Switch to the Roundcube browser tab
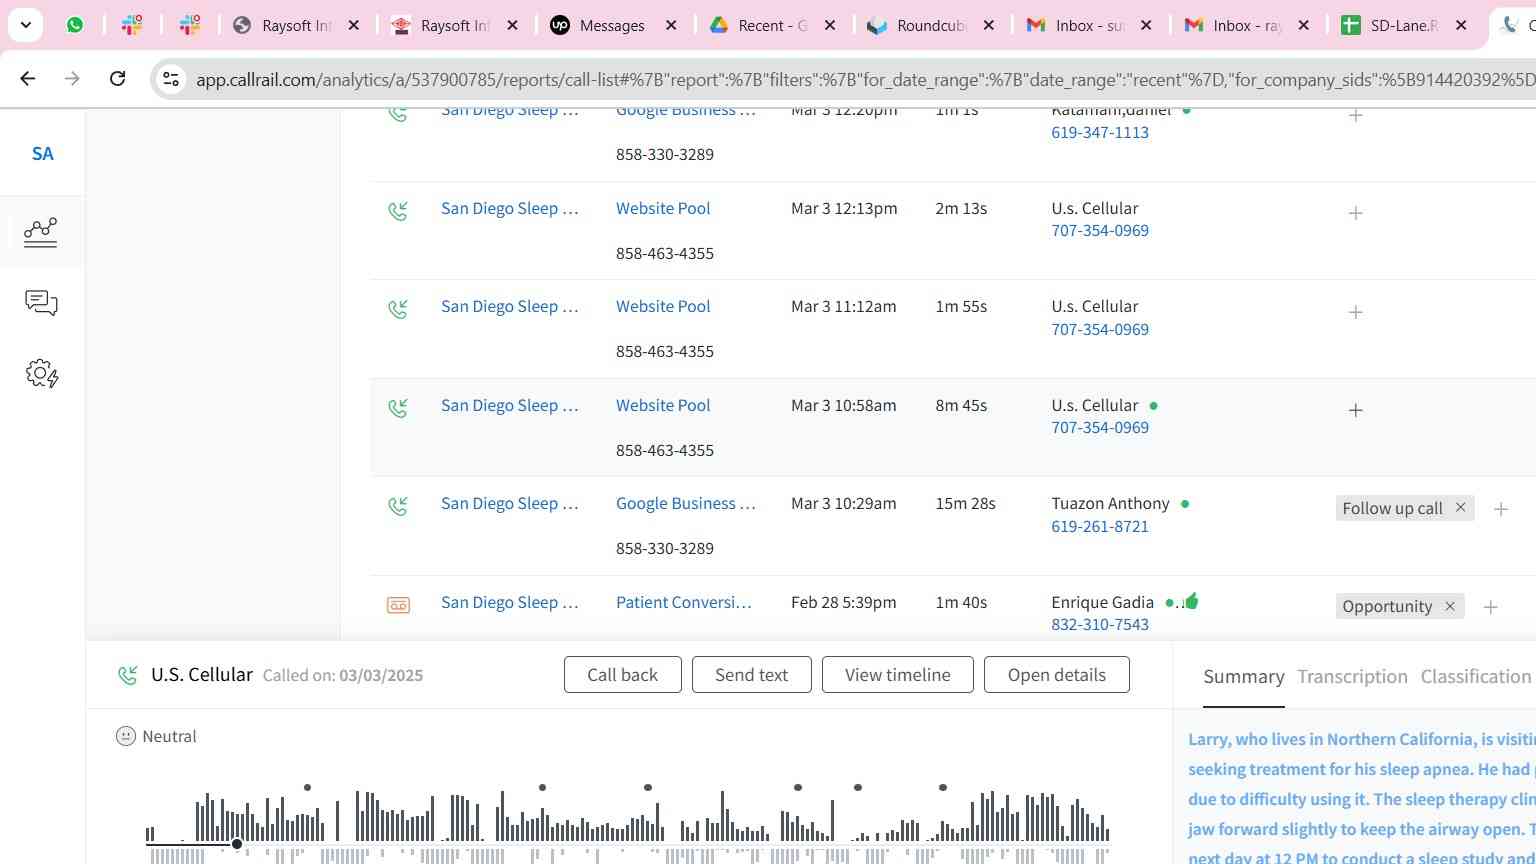 click(931, 25)
